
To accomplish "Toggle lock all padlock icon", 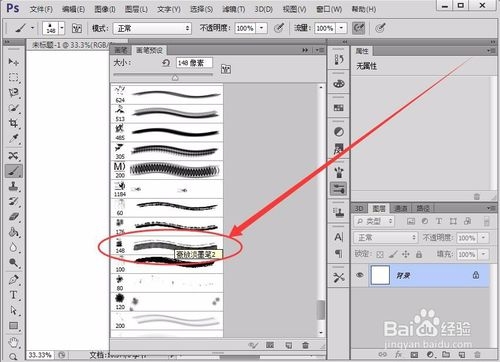I will click(419, 255).
